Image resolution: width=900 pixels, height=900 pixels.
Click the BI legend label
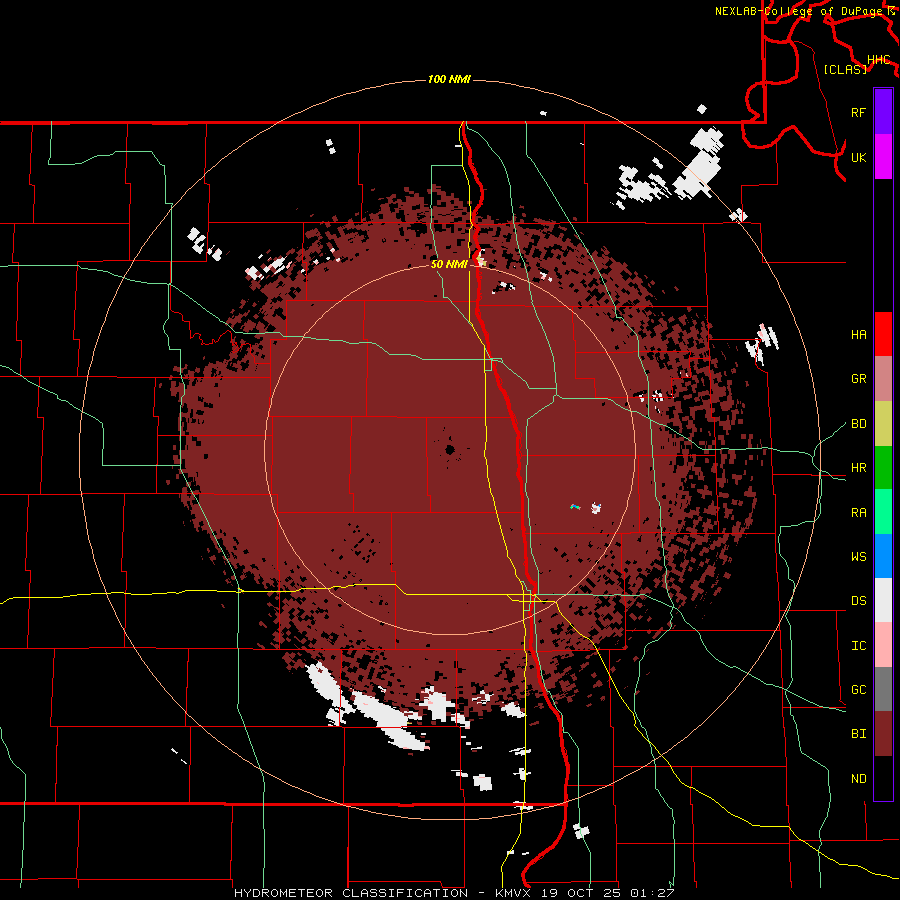(x=858, y=734)
